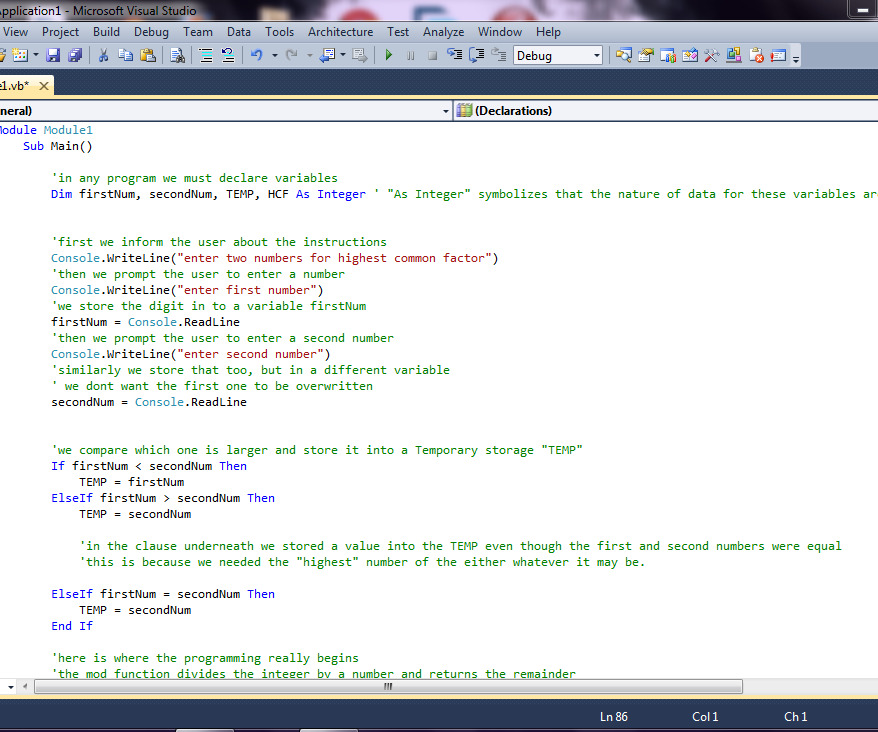This screenshot has width=878, height=732.
Task: Click the window with red exclamation icon
Action: (778, 55)
